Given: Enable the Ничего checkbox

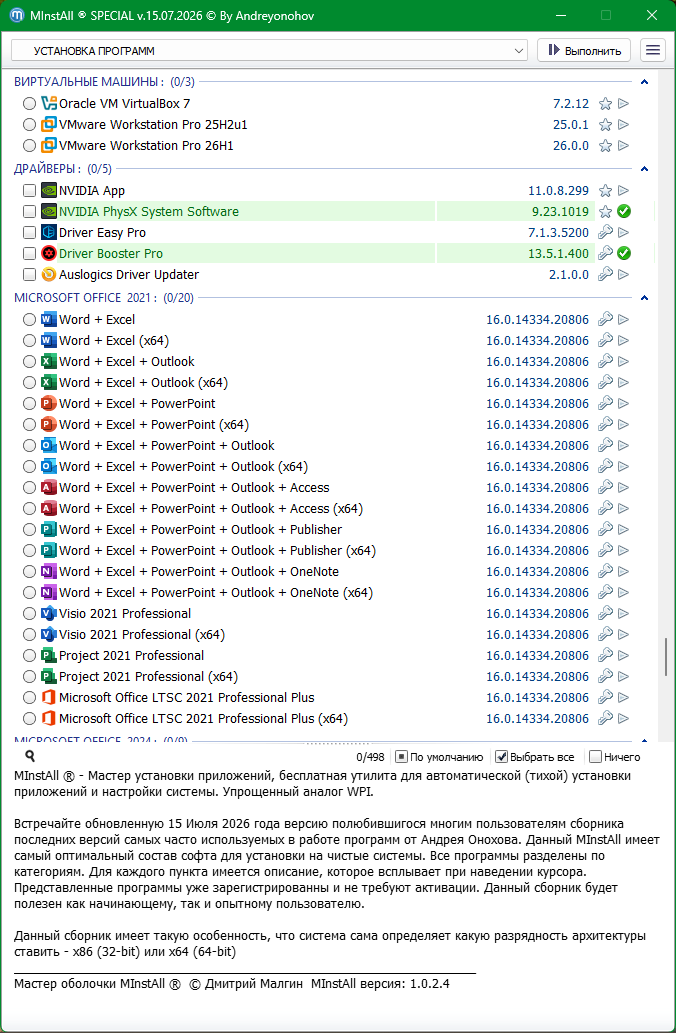Looking at the screenshot, I should (x=596, y=757).
